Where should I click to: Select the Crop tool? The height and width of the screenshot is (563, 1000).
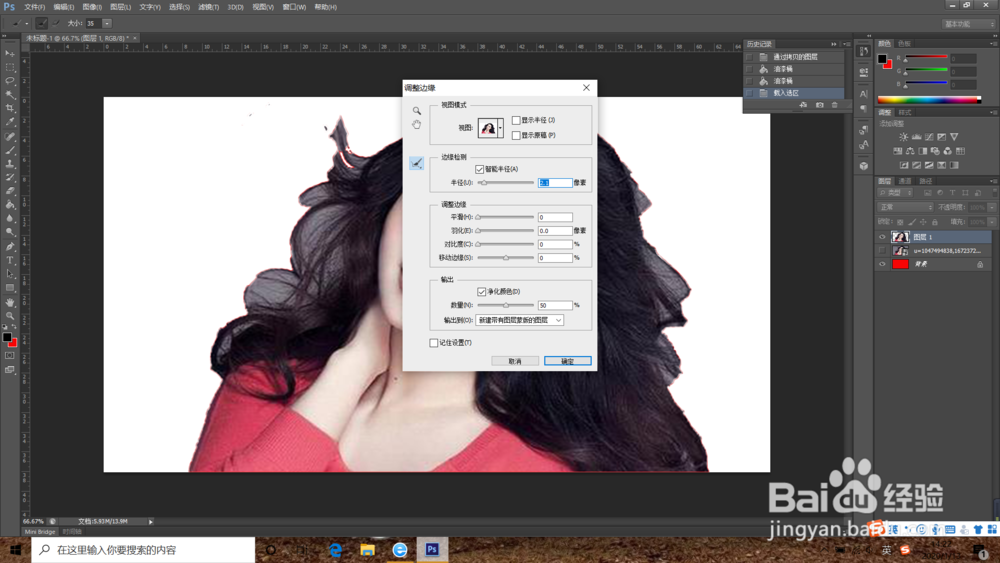coord(10,108)
